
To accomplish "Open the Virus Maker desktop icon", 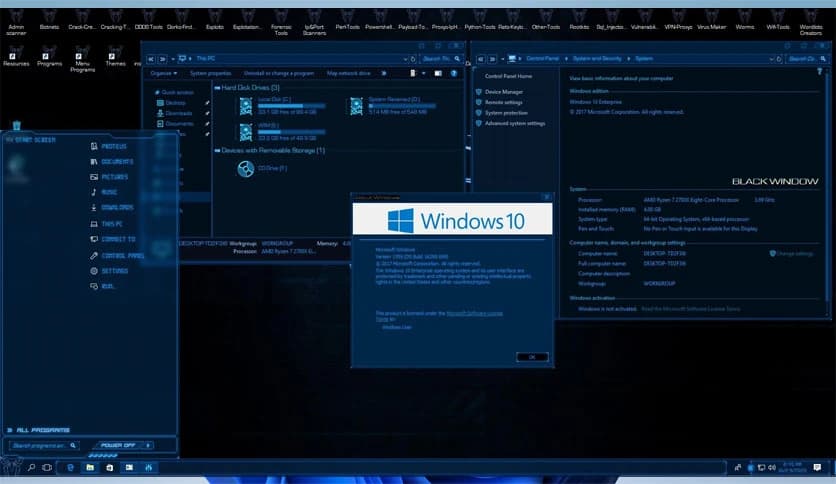I will [711, 20].
